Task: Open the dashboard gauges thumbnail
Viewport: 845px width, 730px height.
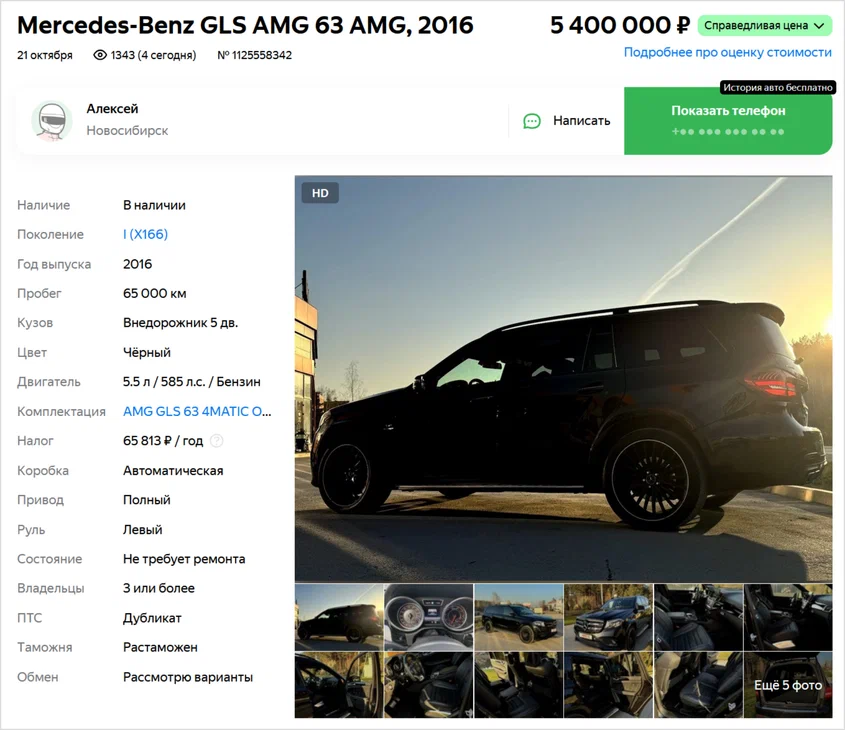Action: tap(428, 617)
